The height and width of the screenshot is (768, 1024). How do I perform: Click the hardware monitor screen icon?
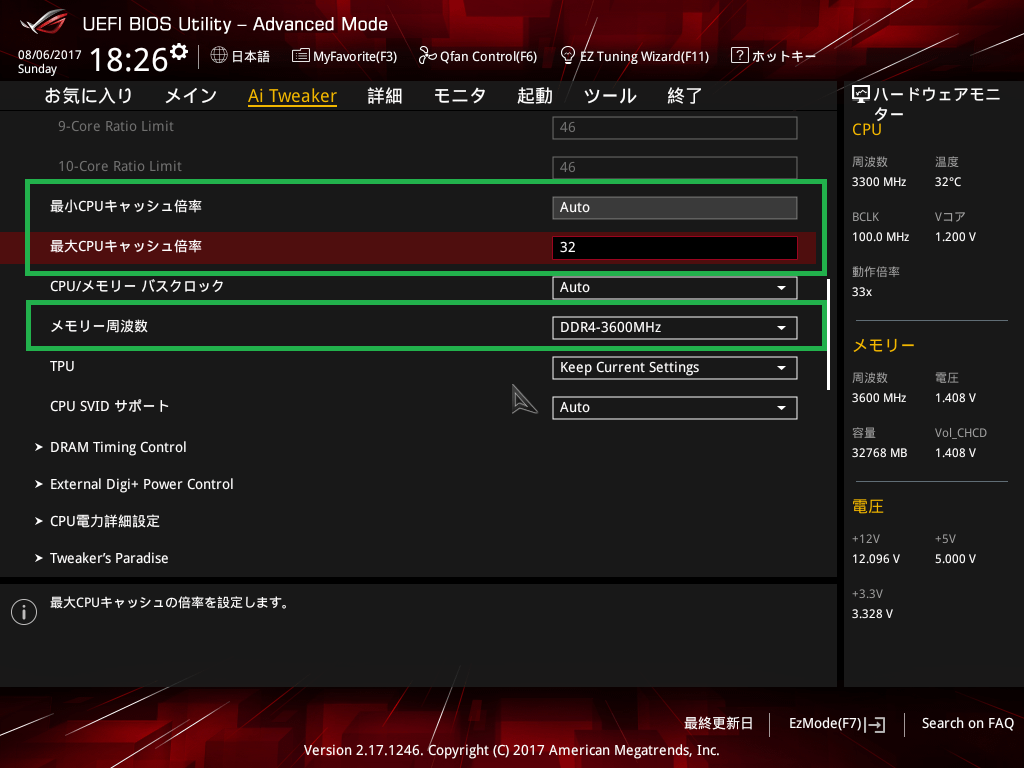[x=861, y=95]
